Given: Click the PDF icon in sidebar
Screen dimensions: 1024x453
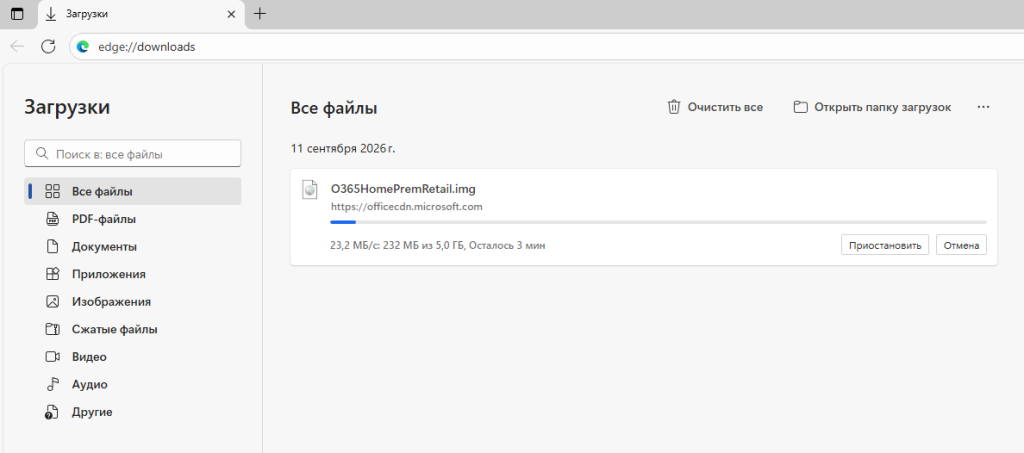Looking at the screenshot, I should pyautogui.click(x=52, y=219).
